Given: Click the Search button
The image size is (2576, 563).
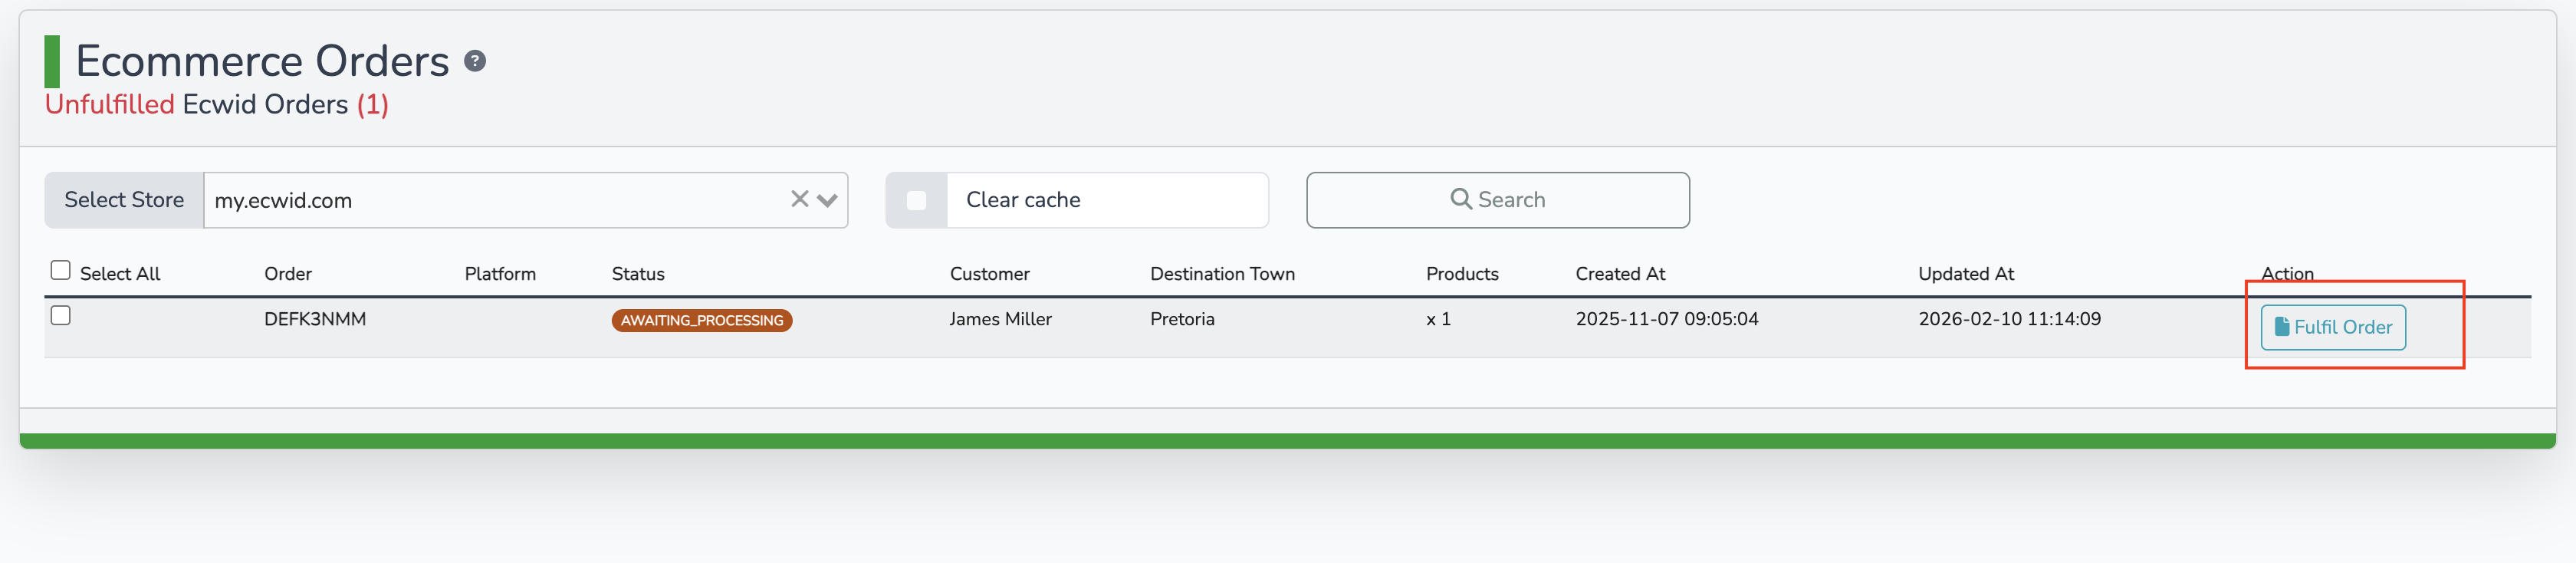Looking at the screenshot, I should (x=1497, y=200).
